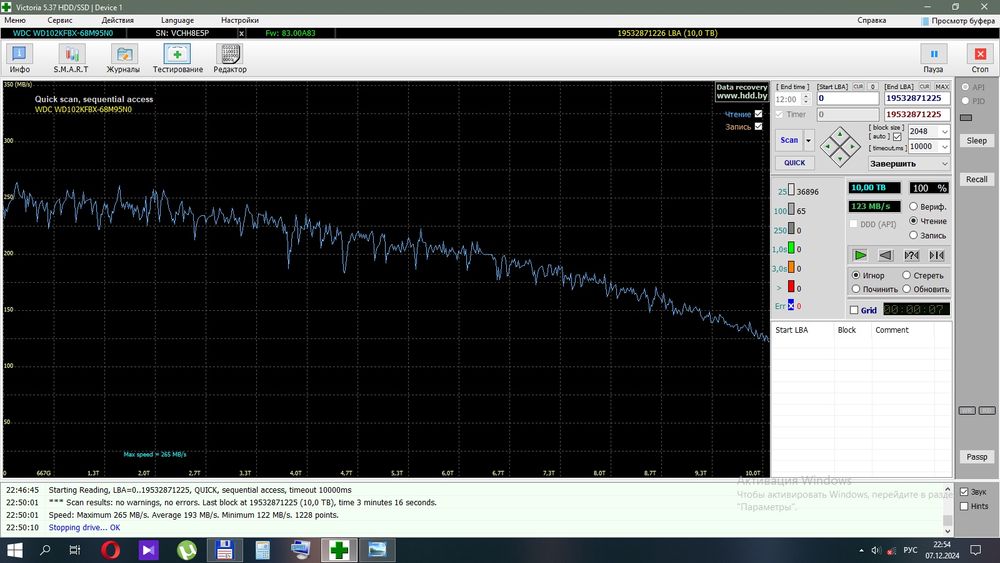Click the Opera browser taskbar icon
Image resolution: width=1000 pixels, height=563 pixels.
(109, 549)
